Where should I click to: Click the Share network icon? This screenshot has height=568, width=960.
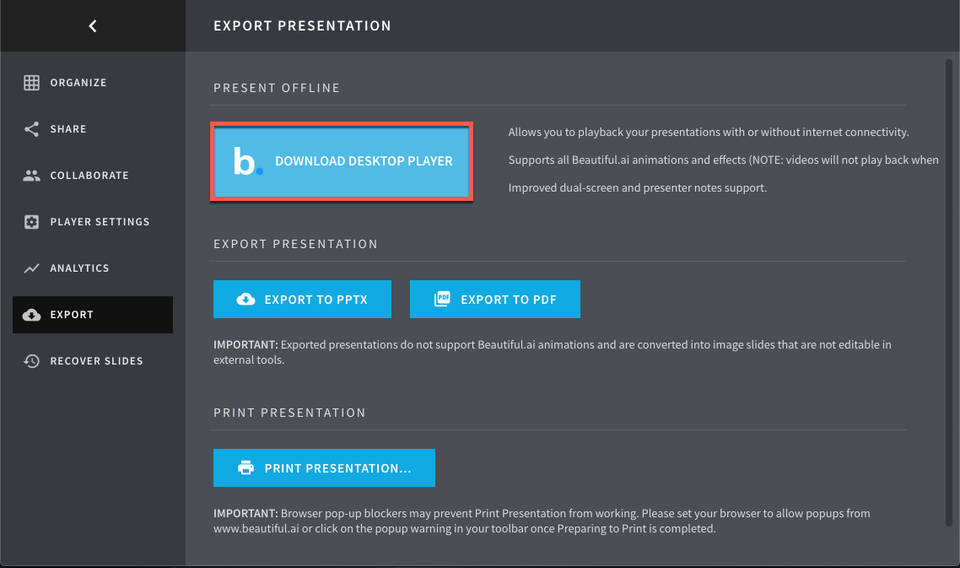(x=32, y=129)
